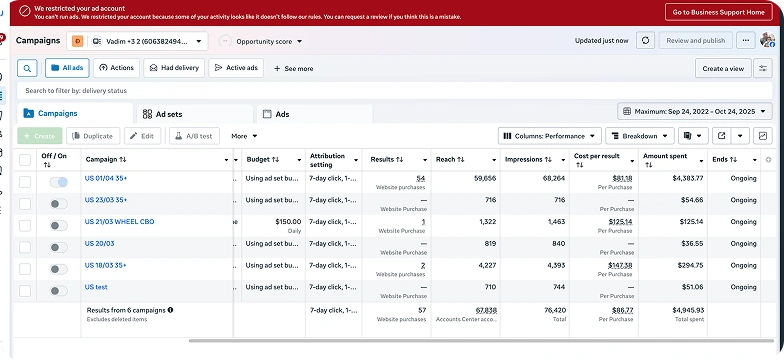Expand the Breakdown dropdown
Screen dimensions: 784x360
point(640,136)
